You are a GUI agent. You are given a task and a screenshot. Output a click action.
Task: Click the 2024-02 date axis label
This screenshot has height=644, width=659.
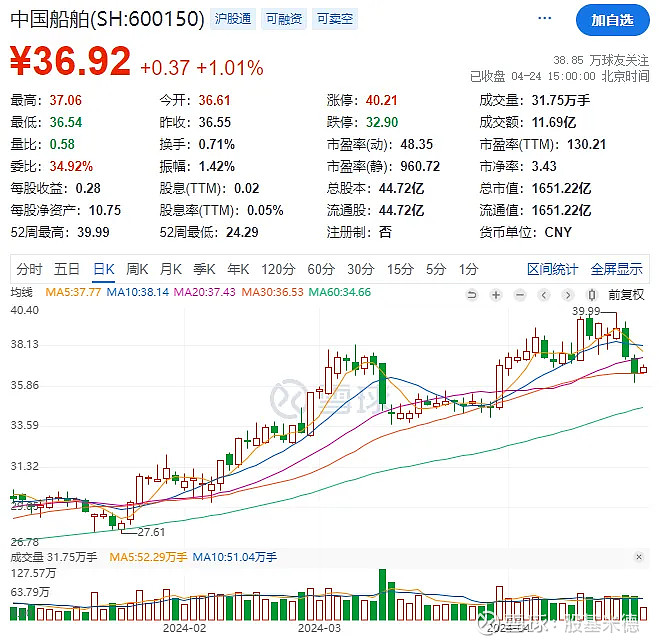click(x=185, y=628)
